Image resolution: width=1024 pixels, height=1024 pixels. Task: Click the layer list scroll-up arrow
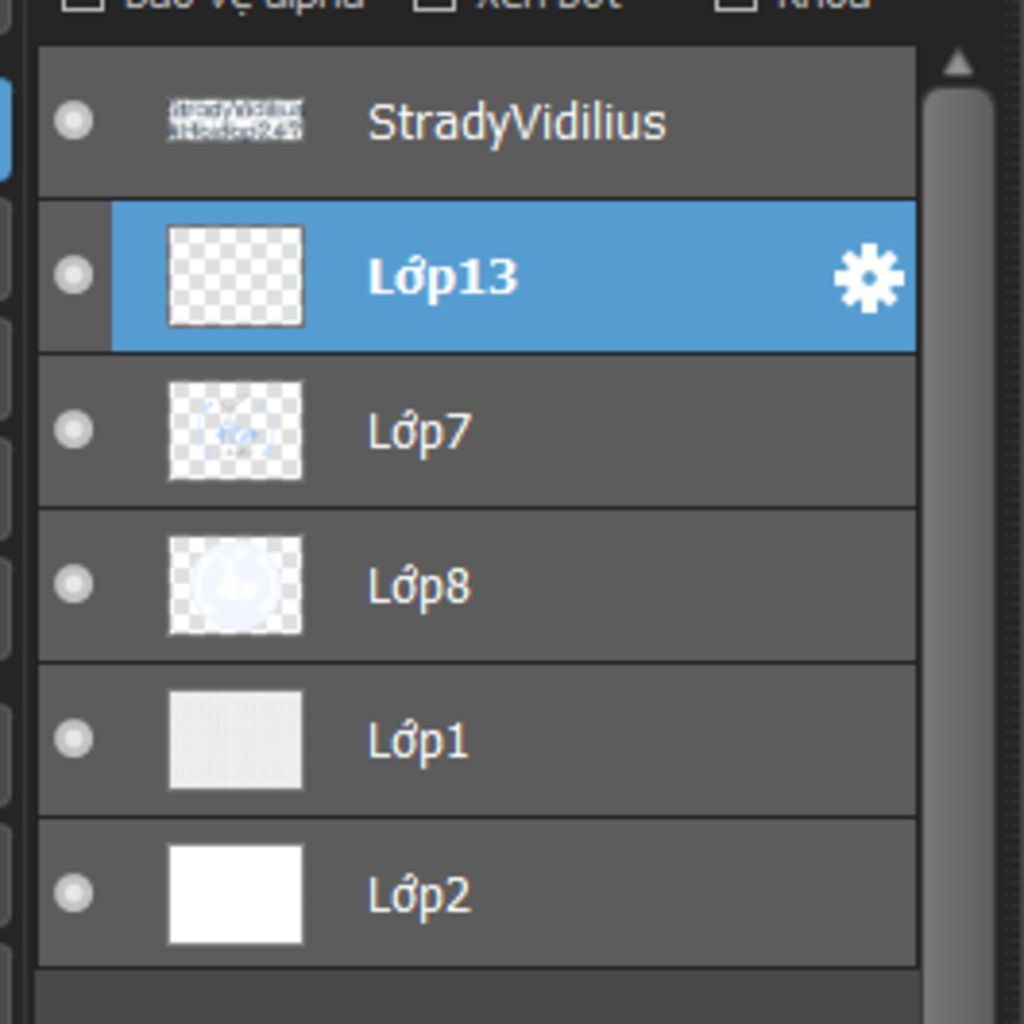point(958,63)
